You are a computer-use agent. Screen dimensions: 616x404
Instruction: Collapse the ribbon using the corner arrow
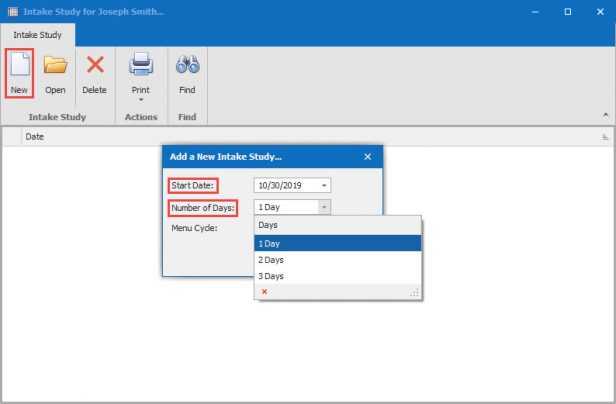(605, 114)
